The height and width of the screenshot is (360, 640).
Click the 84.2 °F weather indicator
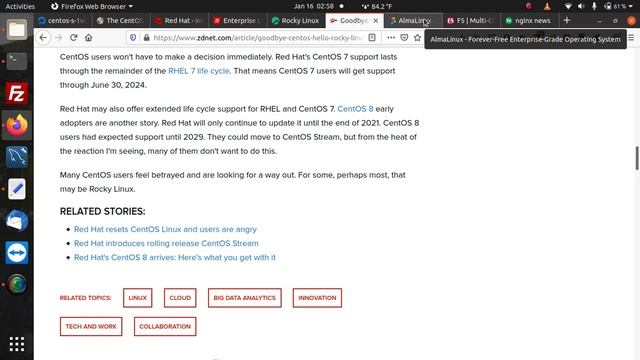(x=377, y=6)
